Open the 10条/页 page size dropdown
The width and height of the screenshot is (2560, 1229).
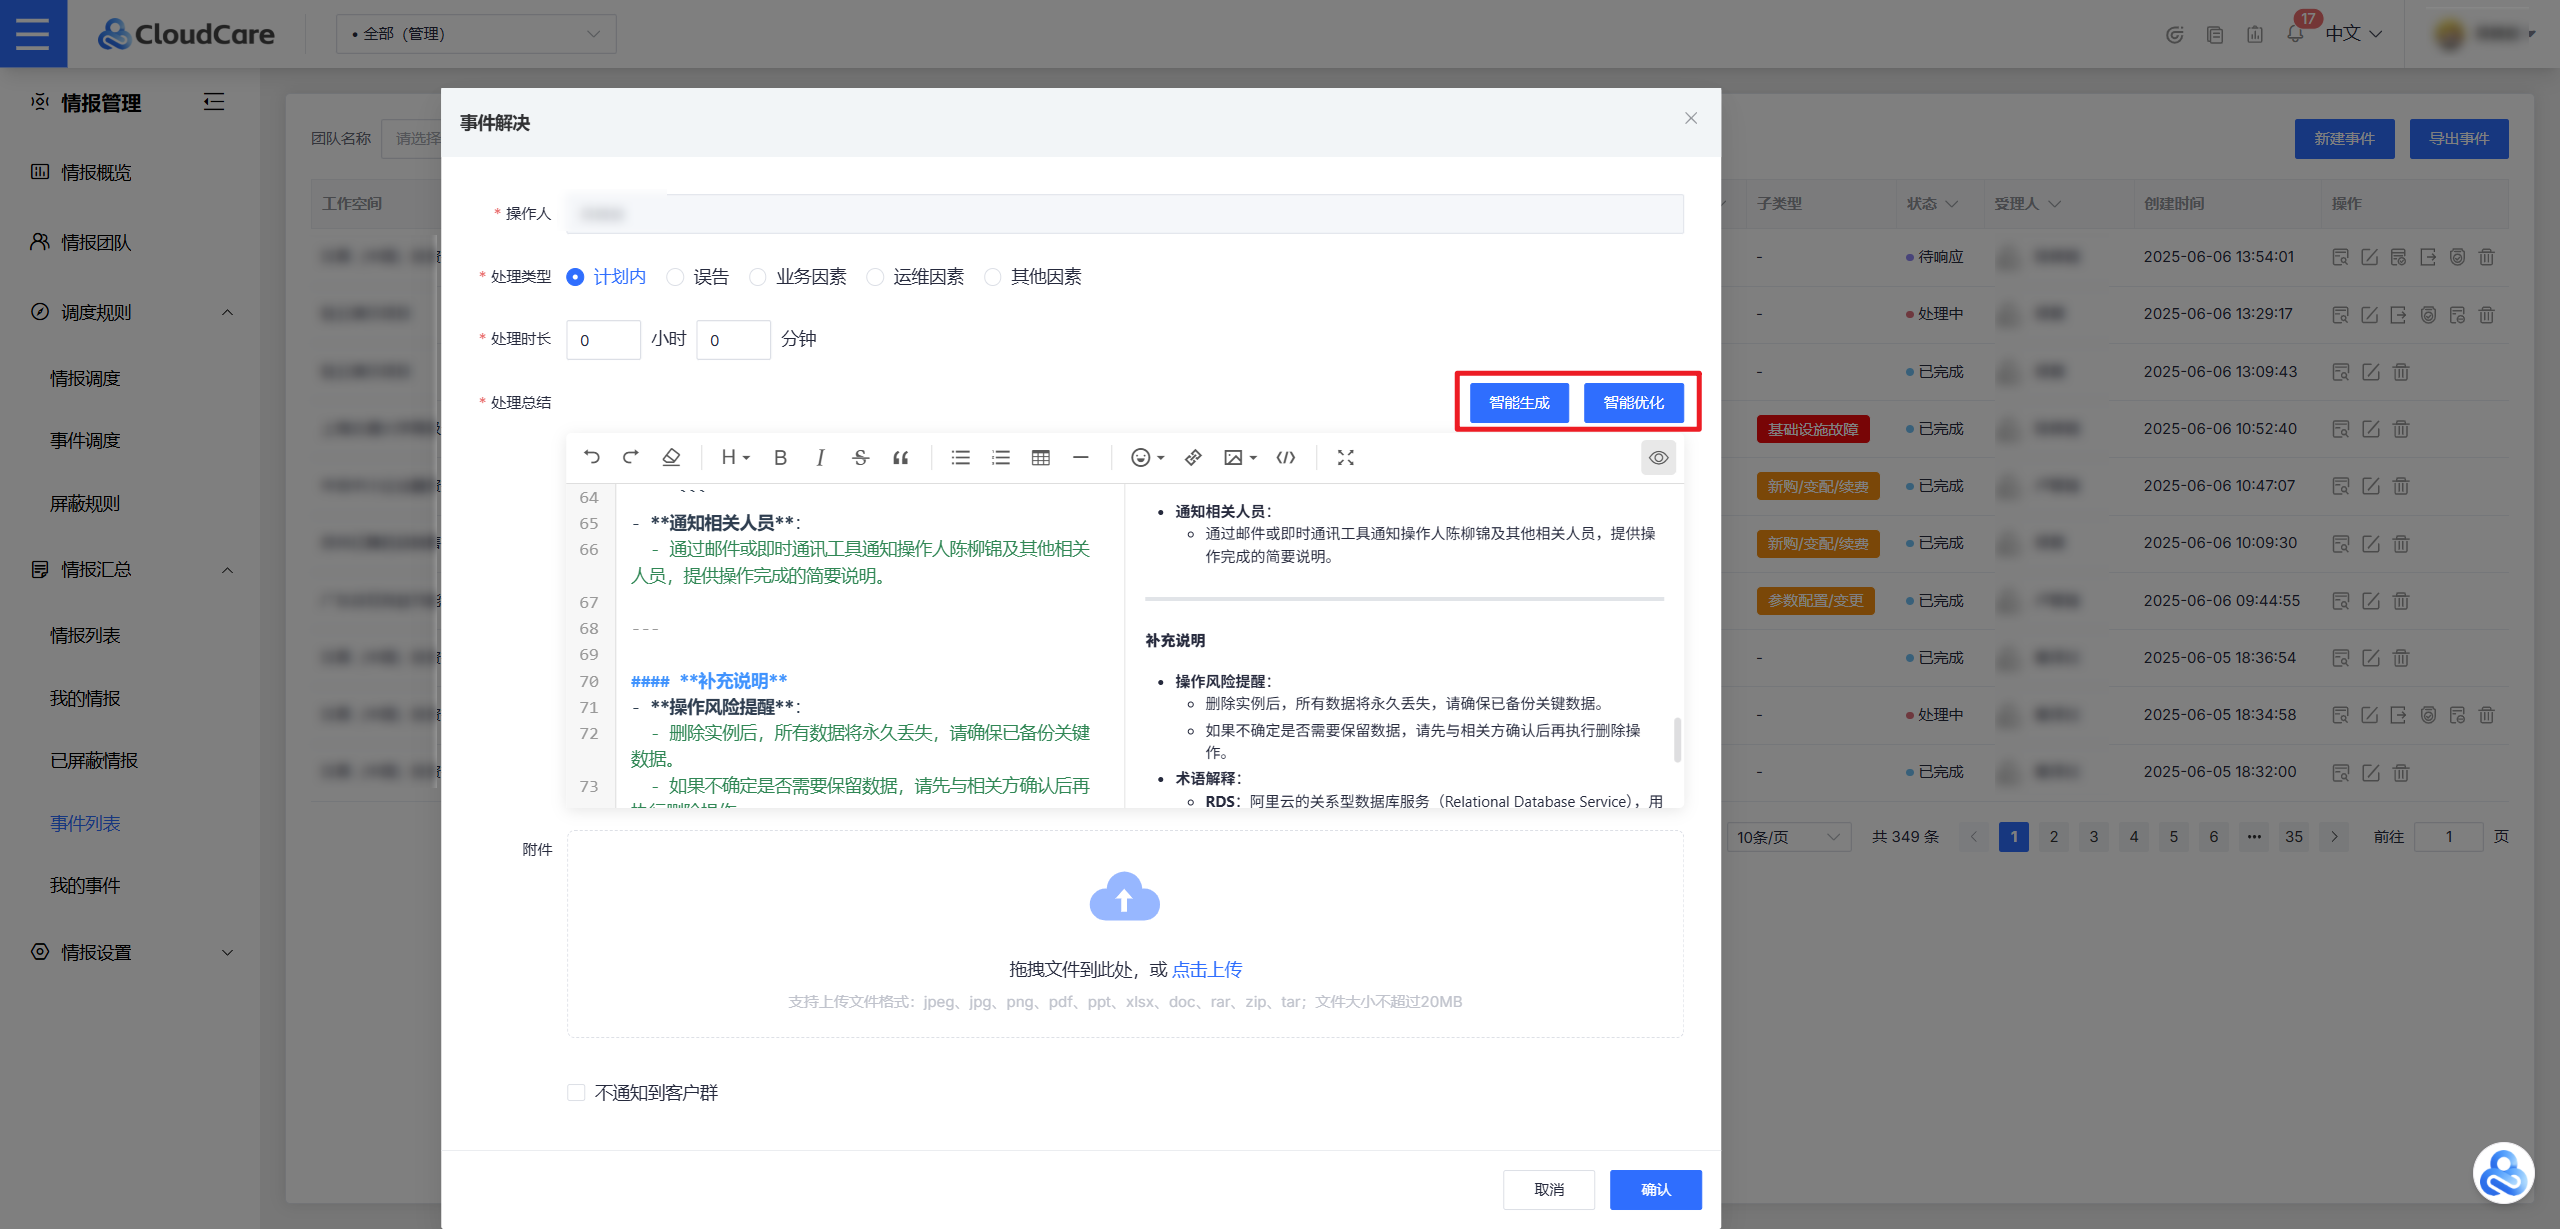coord(1788,836)
